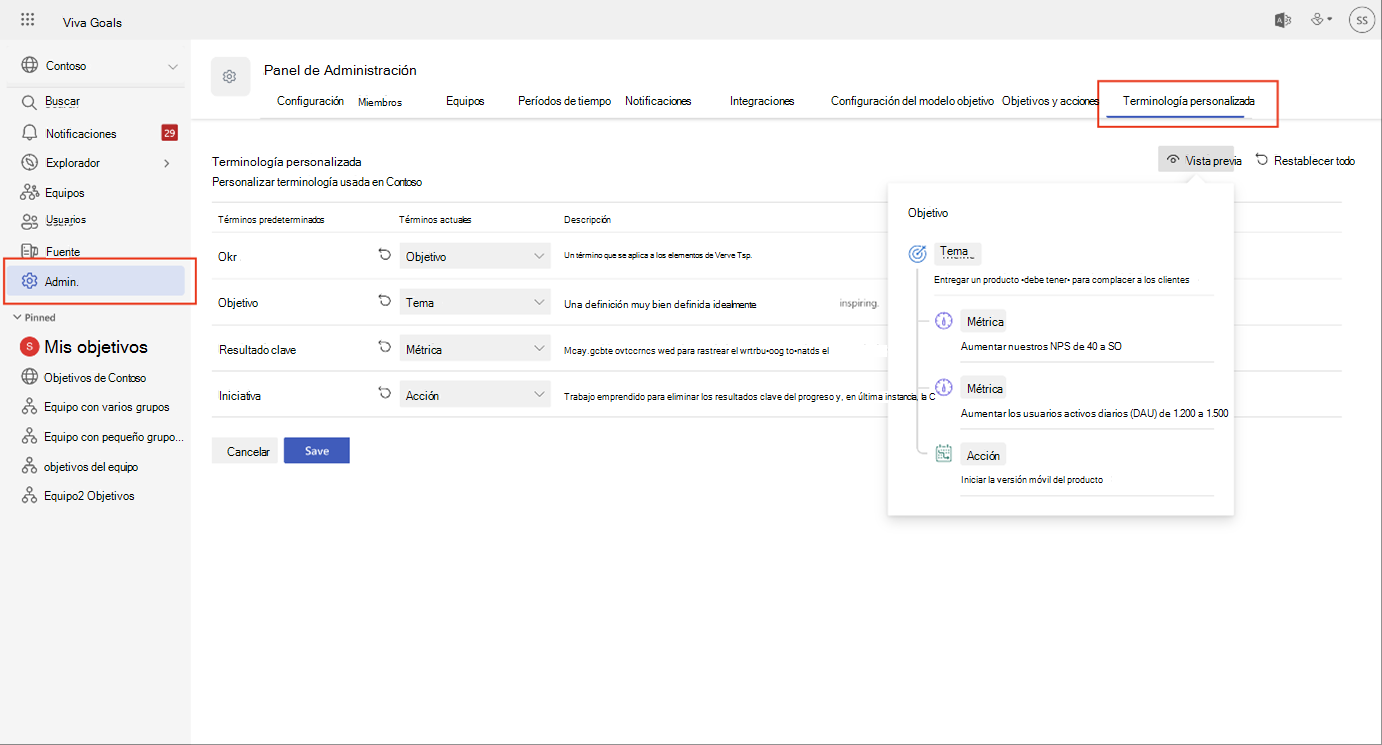Click Restablecer todo text
This screenshot has height=745, width=1382.
pyautogui.click(x=1314, y=160)
